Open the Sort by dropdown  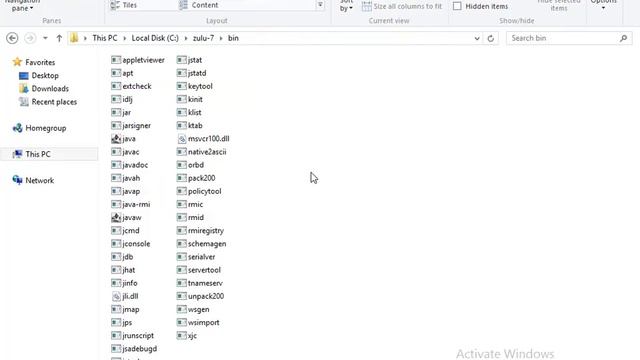(x=346, y=6)
